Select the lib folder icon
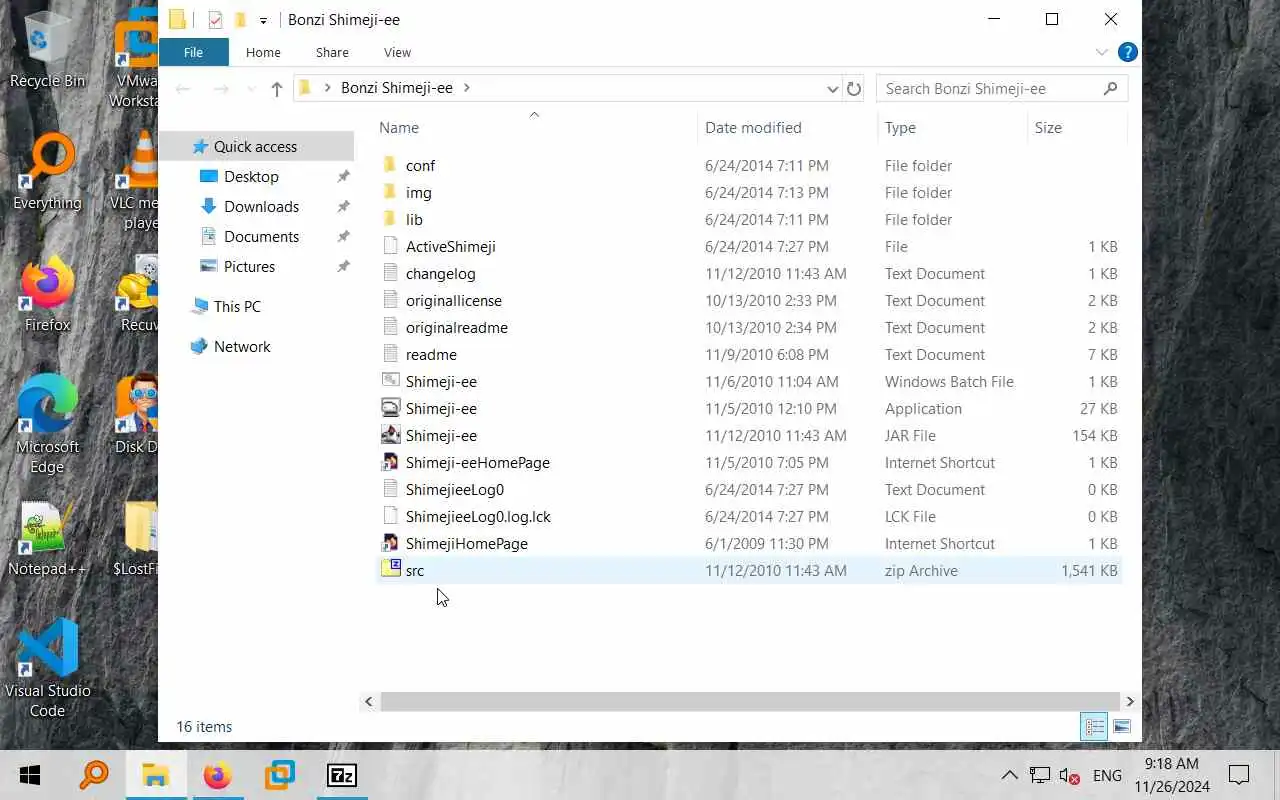 tap(390, 219)
